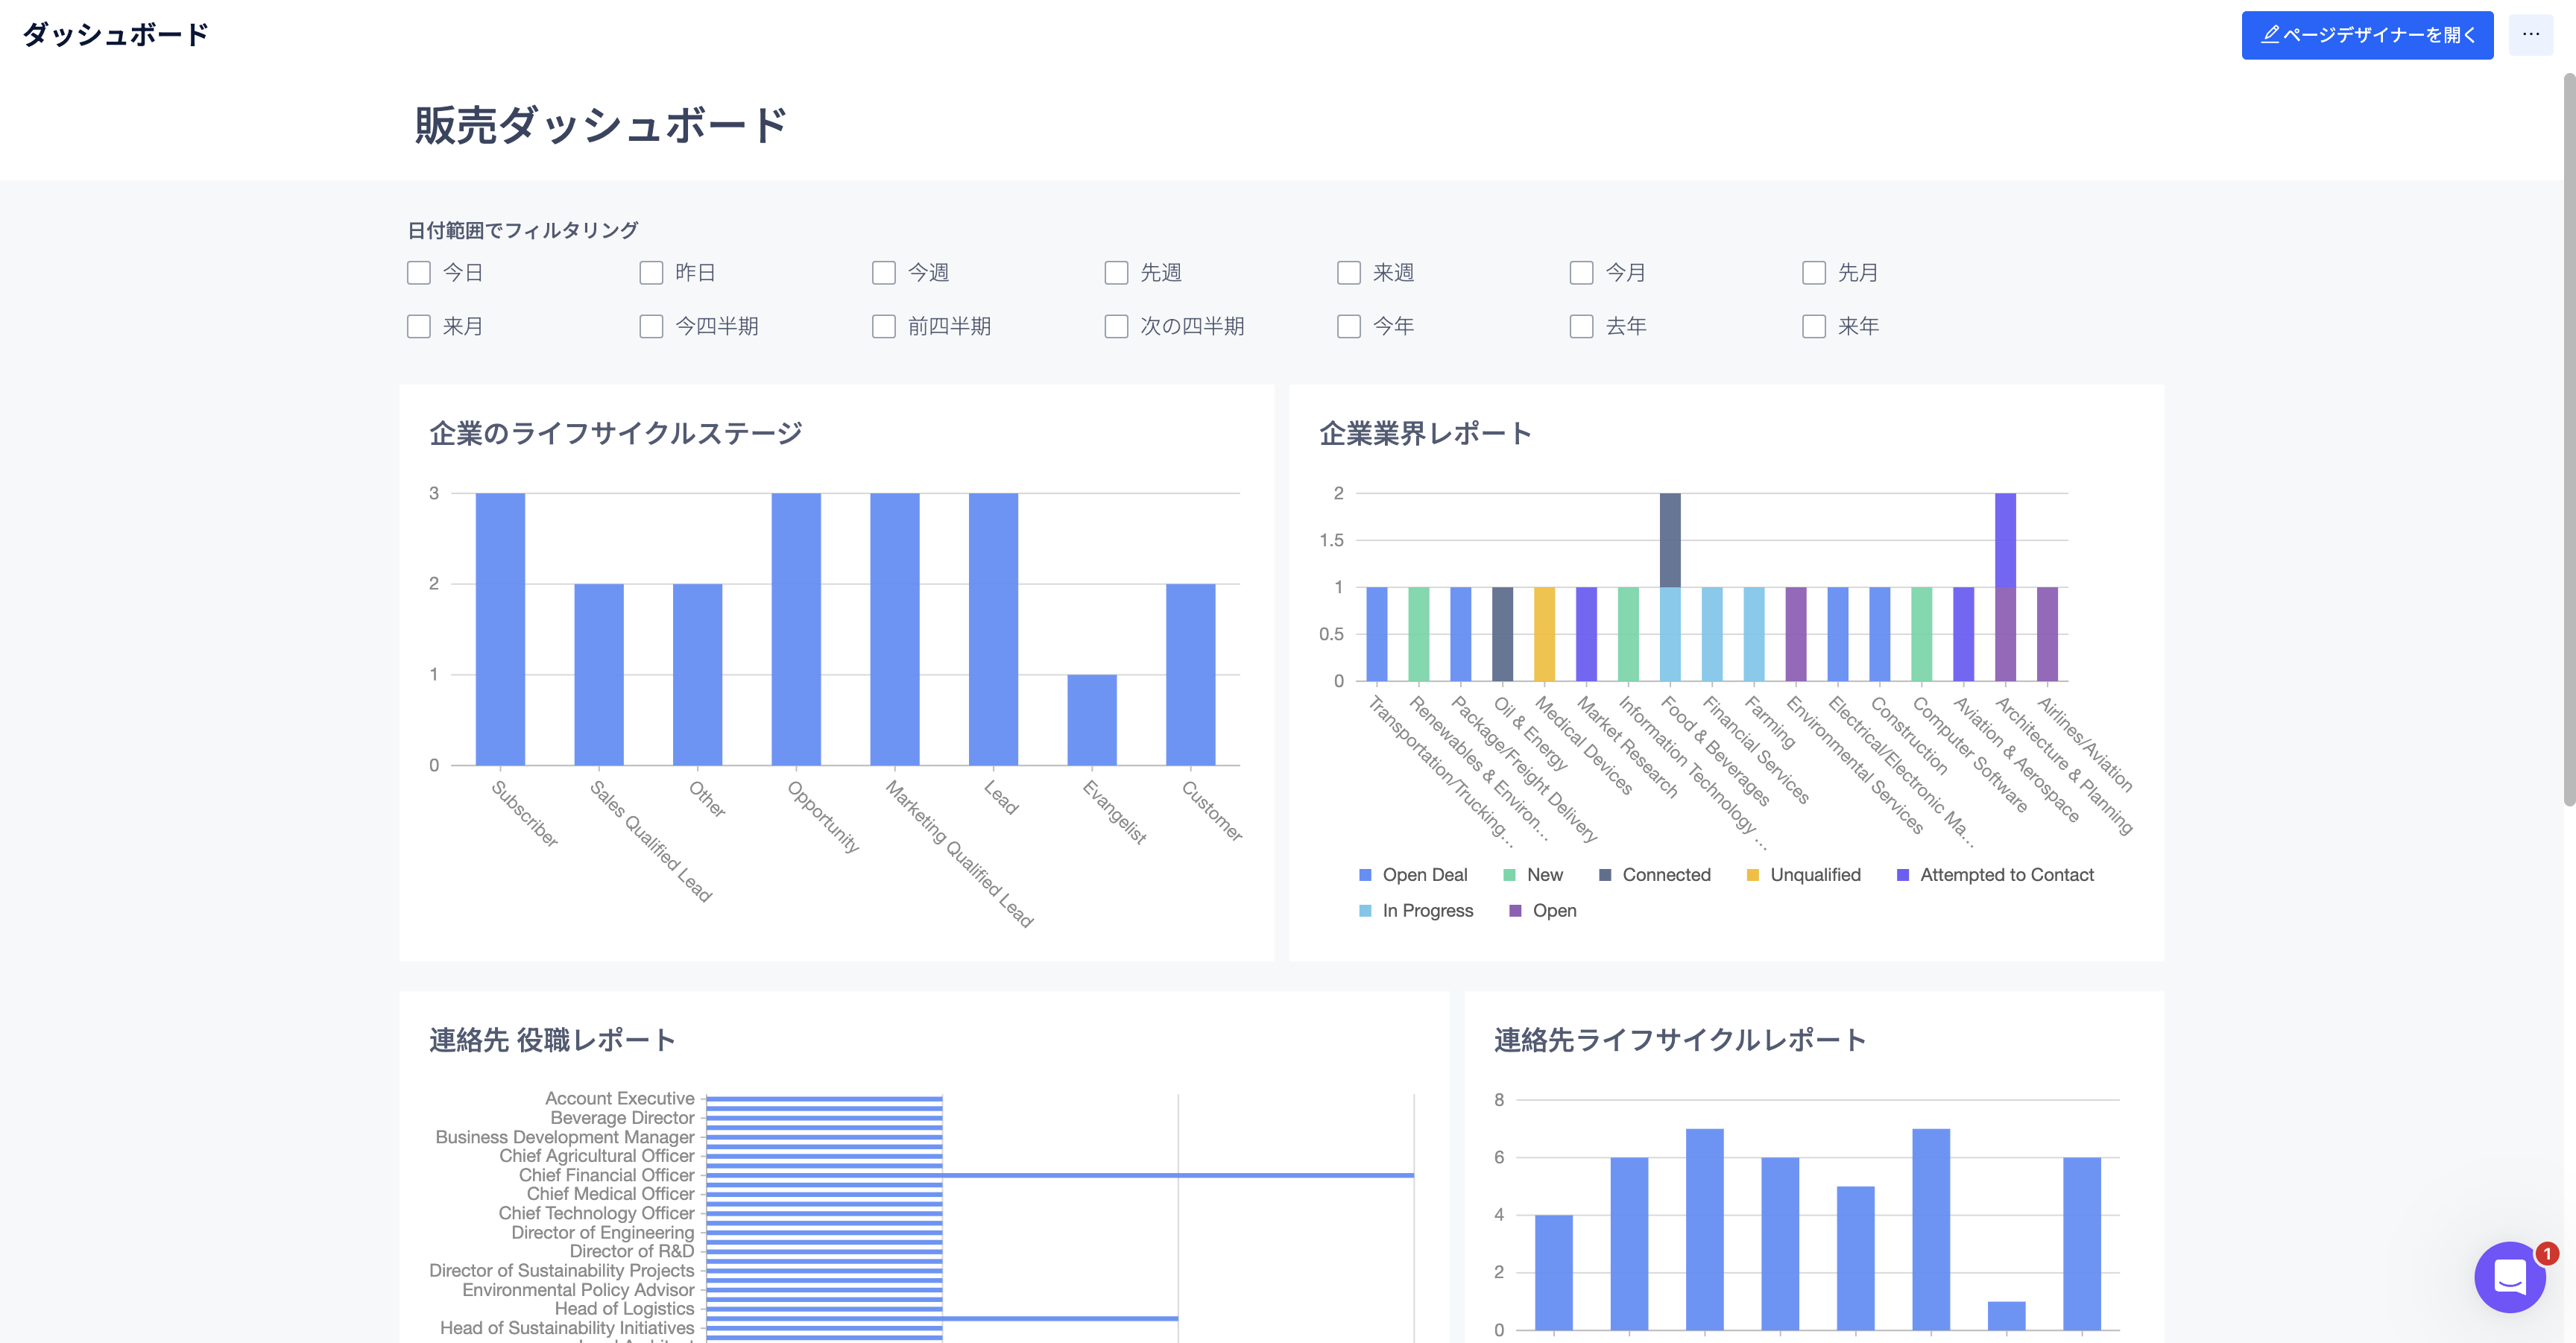The width and height of the screenshot is (2576, 1343).
Task: Open the Intercom chat bubble
Action: (2513, 1277)
